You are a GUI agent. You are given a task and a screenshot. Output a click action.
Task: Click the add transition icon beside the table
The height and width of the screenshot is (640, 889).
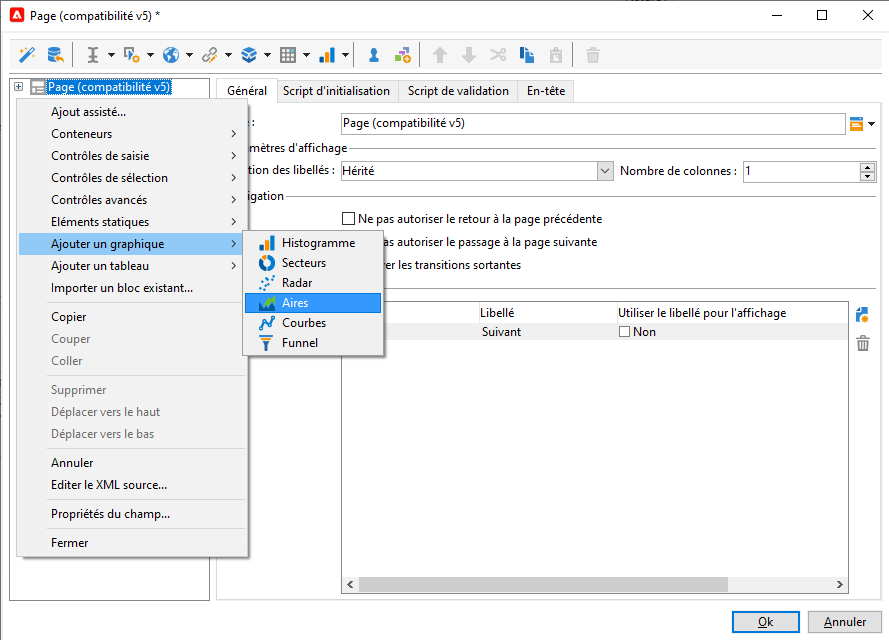tap(862, 315)
